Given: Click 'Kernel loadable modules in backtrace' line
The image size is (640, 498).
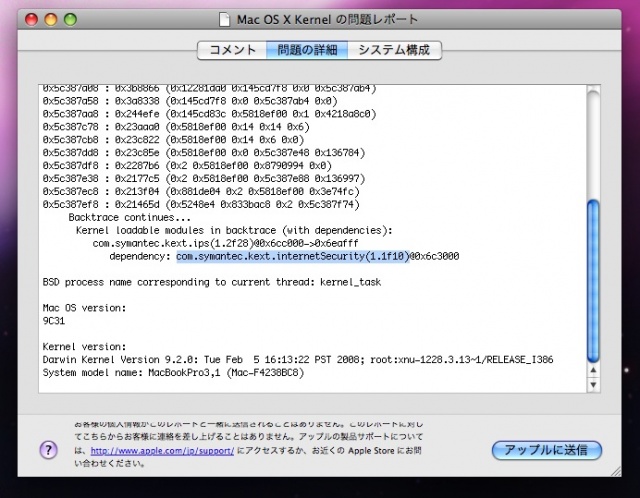Looking at the screenshot, I should (234, 230).
